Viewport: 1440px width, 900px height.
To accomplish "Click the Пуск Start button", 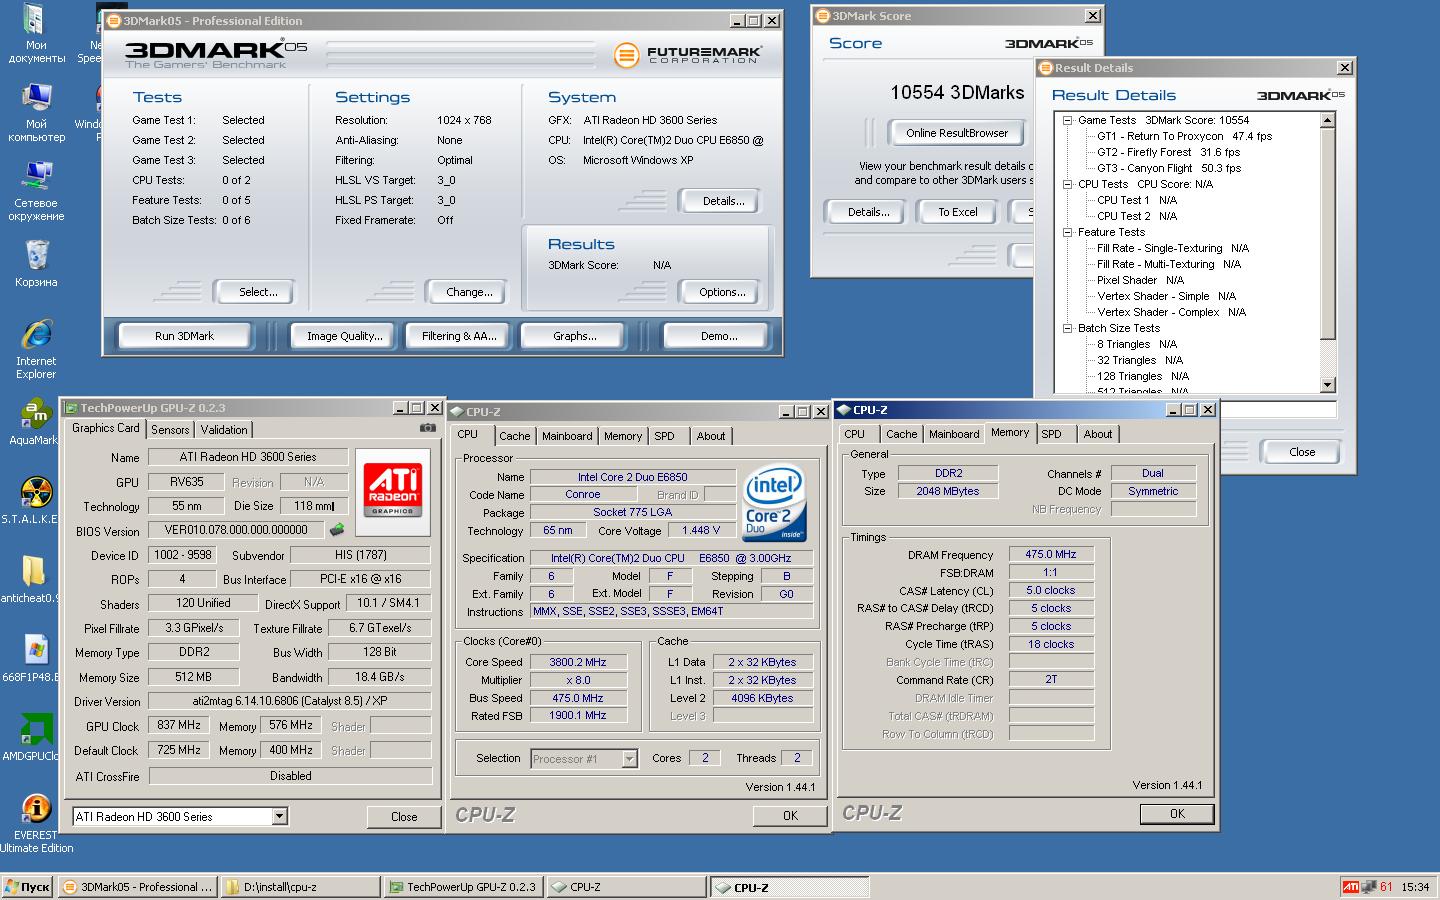I will 27,887.
